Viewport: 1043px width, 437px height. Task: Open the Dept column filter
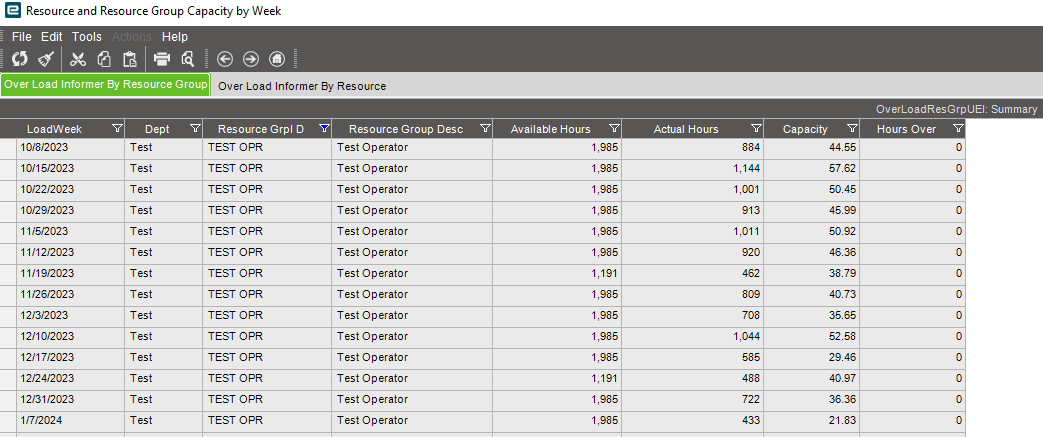[195, 129]
